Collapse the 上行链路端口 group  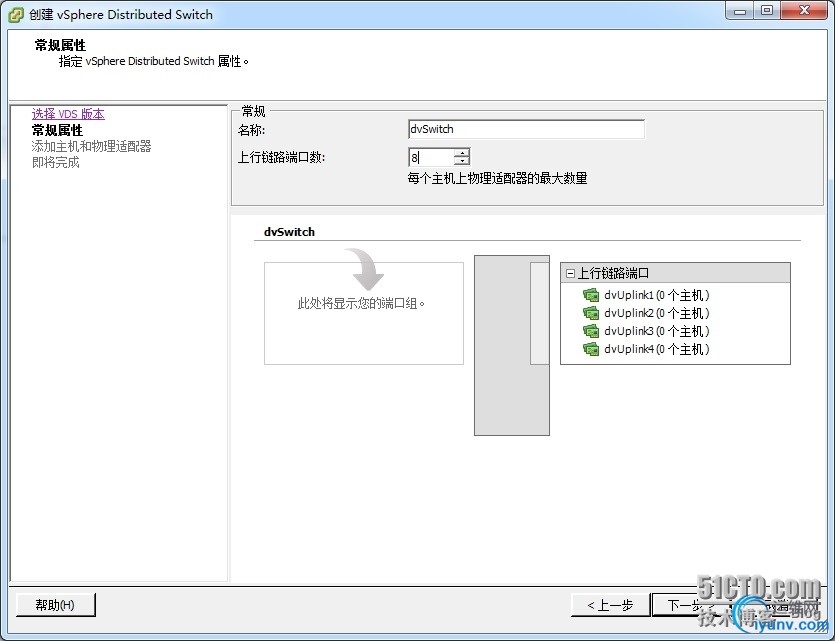pos(570,274)
